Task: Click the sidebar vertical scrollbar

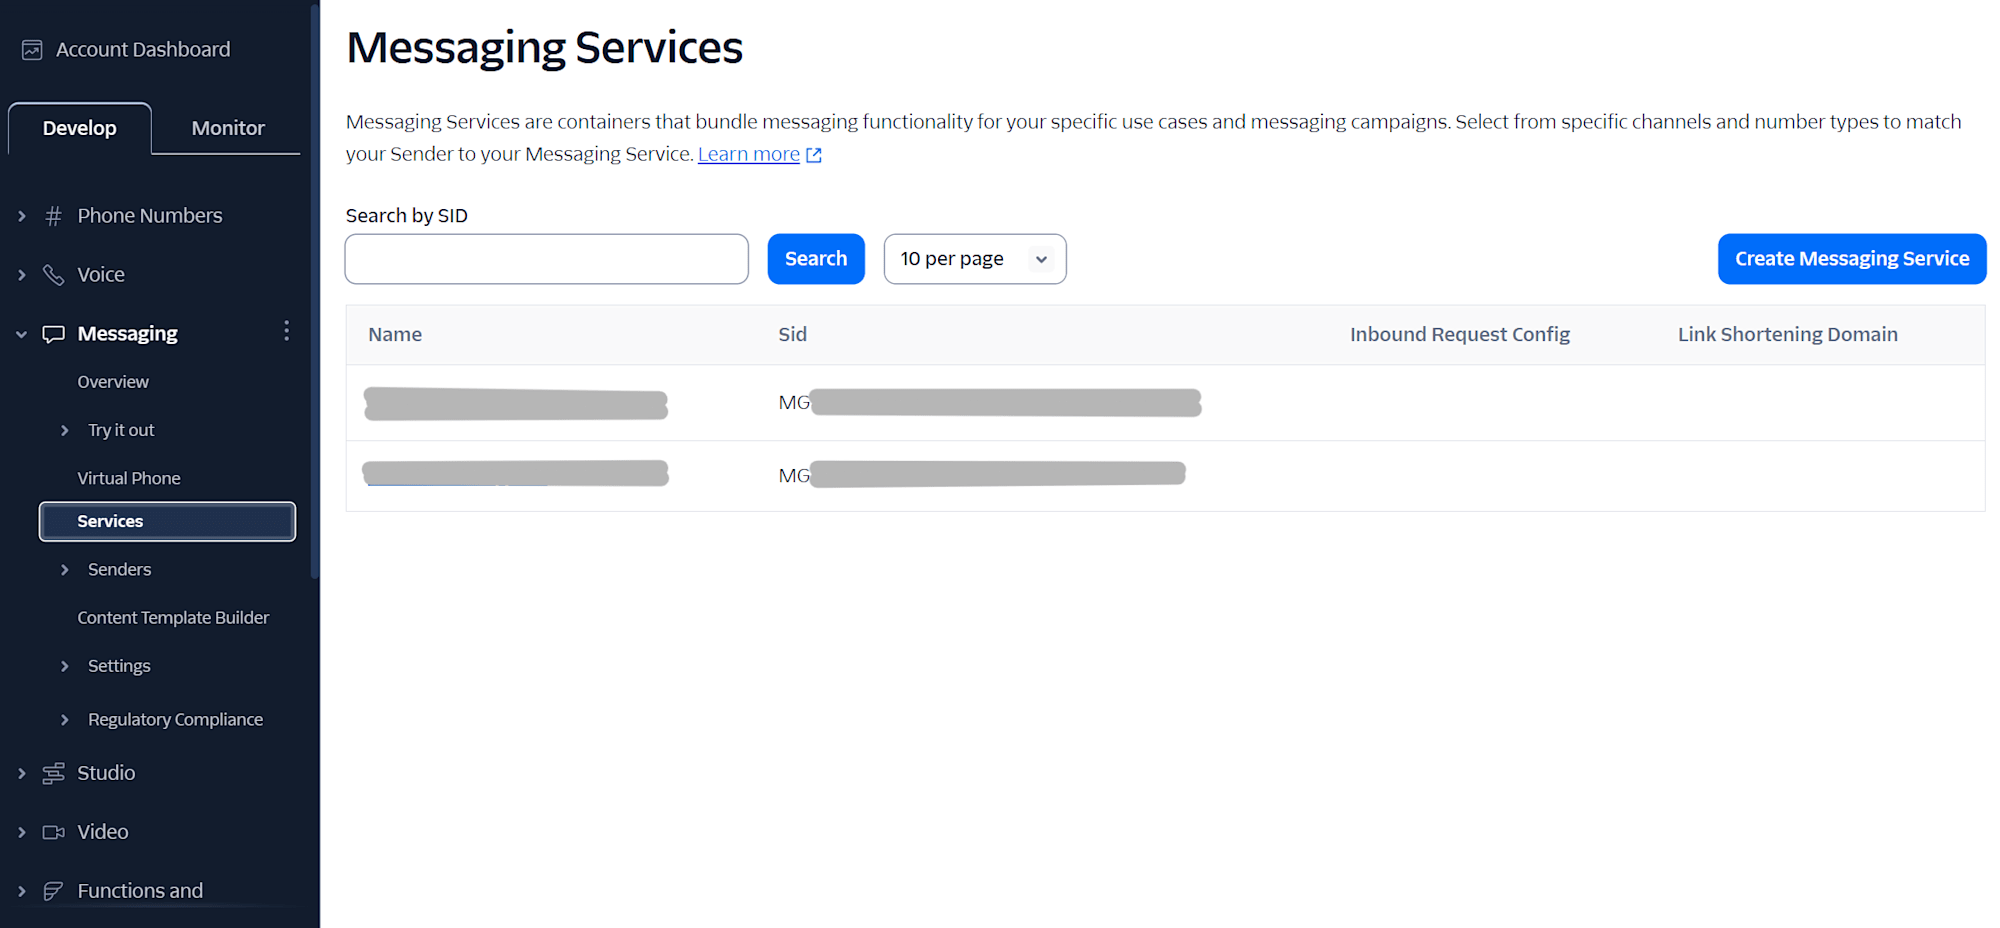Action: click(x=315, y=290)
